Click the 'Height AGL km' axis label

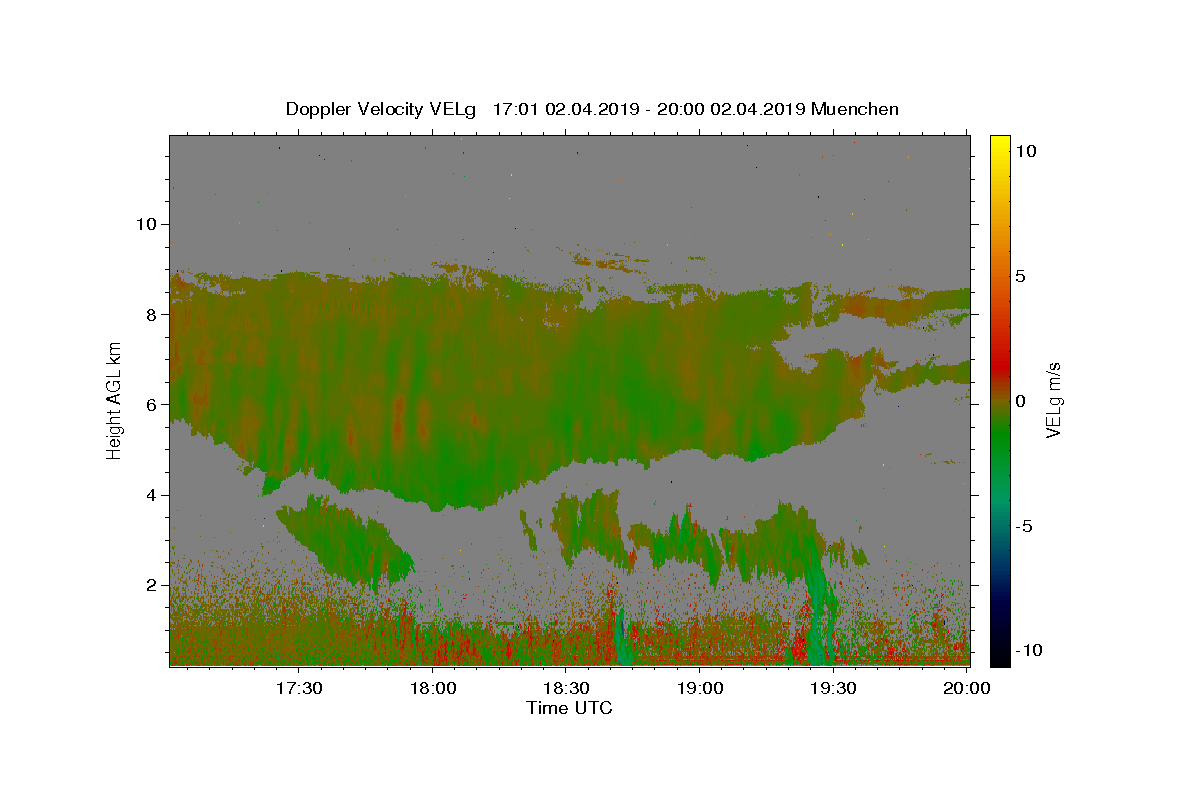[x=115, y=400]
